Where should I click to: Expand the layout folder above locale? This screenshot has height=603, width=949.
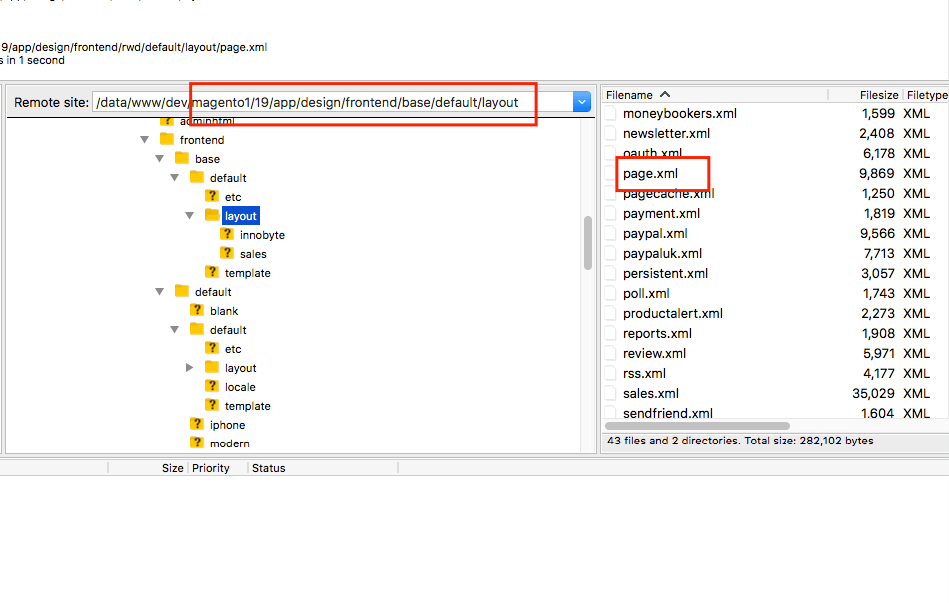(189, 367)
